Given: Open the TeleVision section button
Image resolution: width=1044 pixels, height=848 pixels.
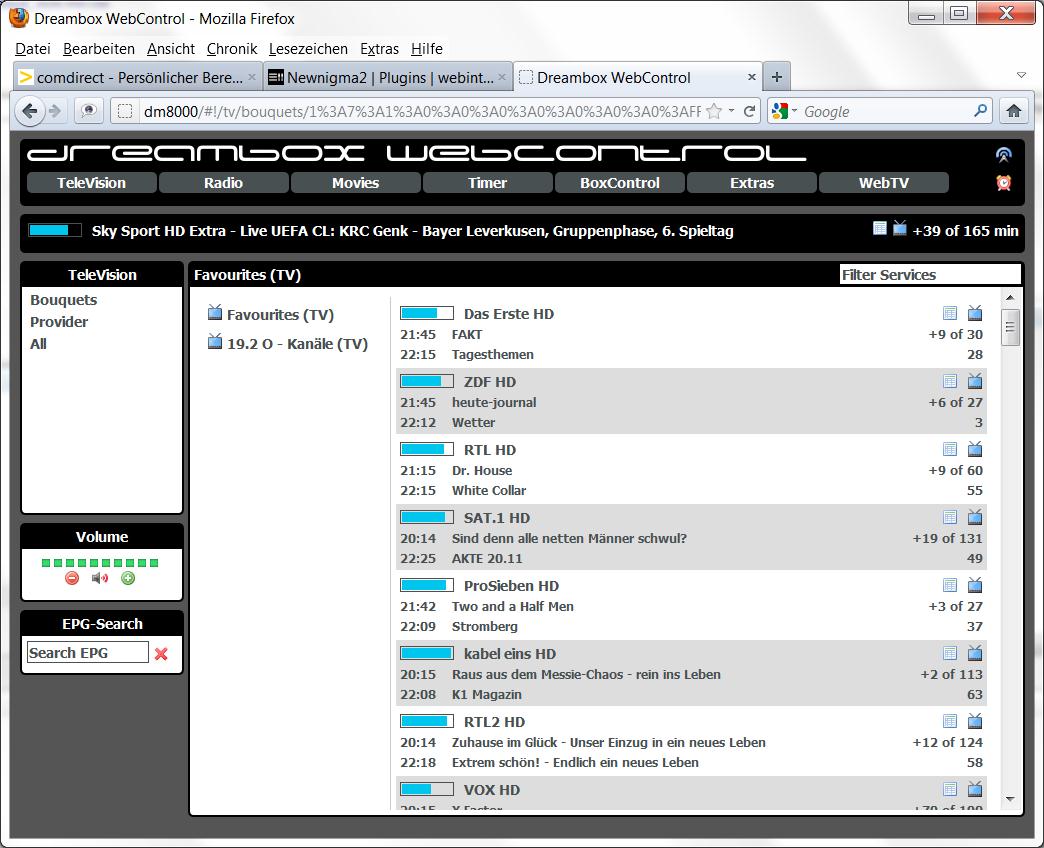Looking at the screenshot, I should tap(92, 183).
